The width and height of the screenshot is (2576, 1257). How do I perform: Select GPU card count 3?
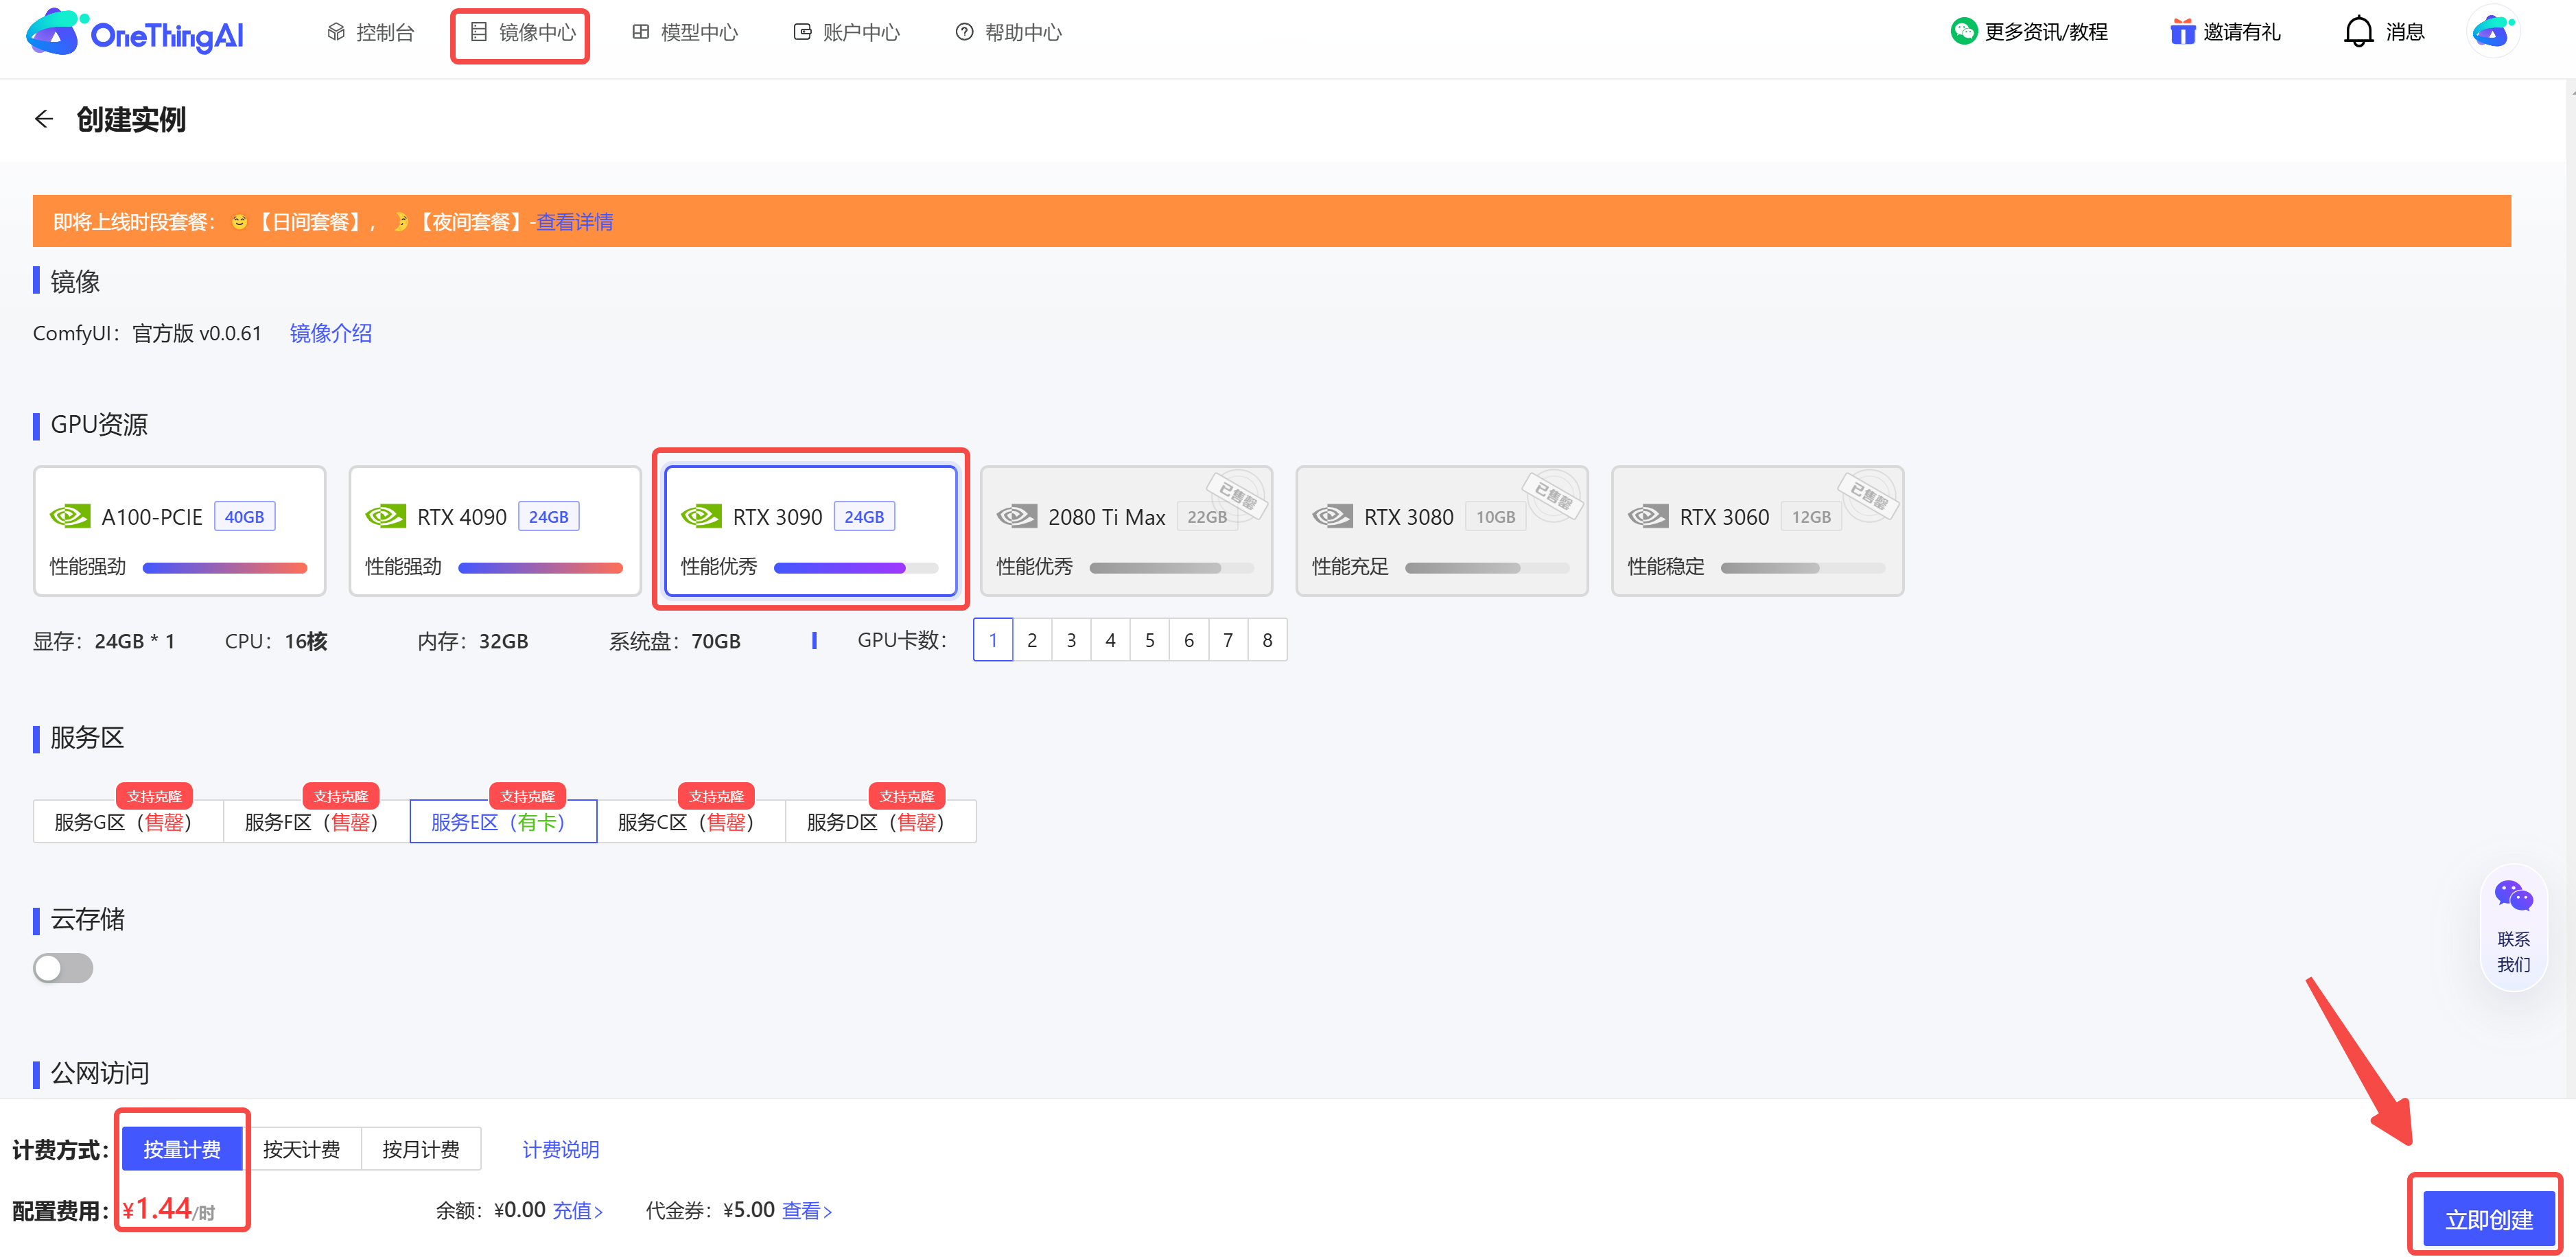[x=1071, y=640]
